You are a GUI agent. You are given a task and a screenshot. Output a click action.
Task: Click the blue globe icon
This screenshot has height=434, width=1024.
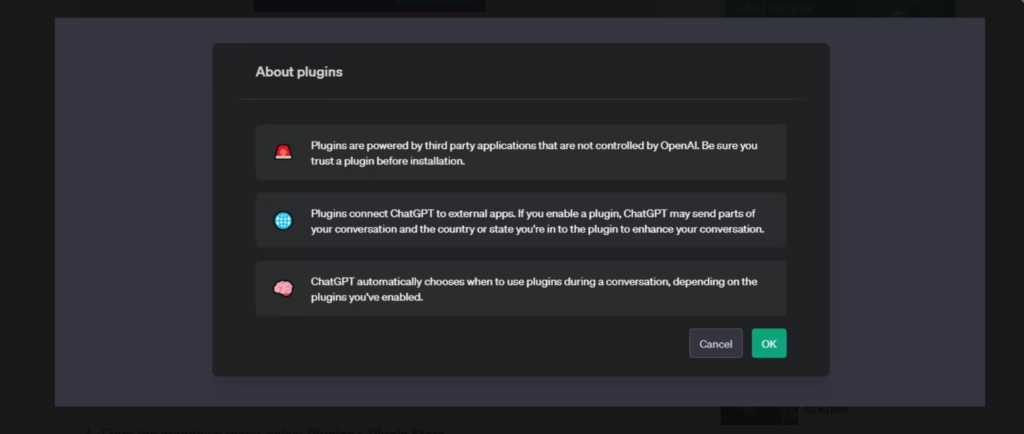(284, 221)
